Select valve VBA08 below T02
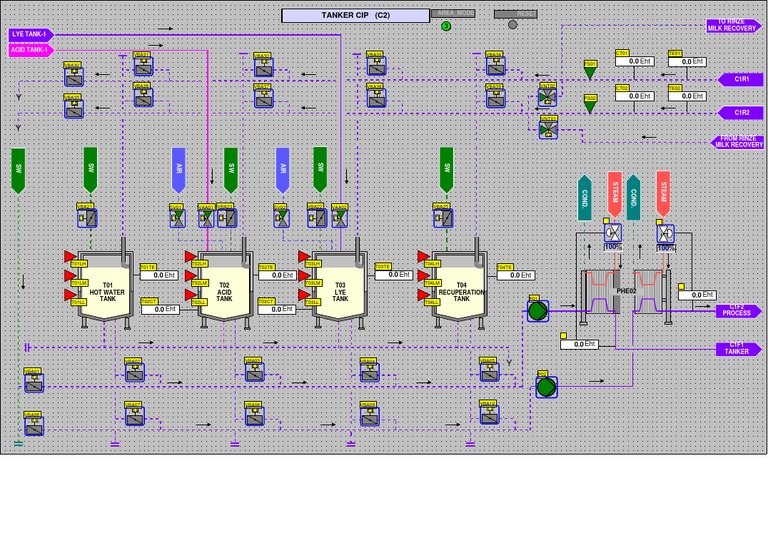Image resolution: width=768 pixels, height=543 pixels. pos(255,416)
